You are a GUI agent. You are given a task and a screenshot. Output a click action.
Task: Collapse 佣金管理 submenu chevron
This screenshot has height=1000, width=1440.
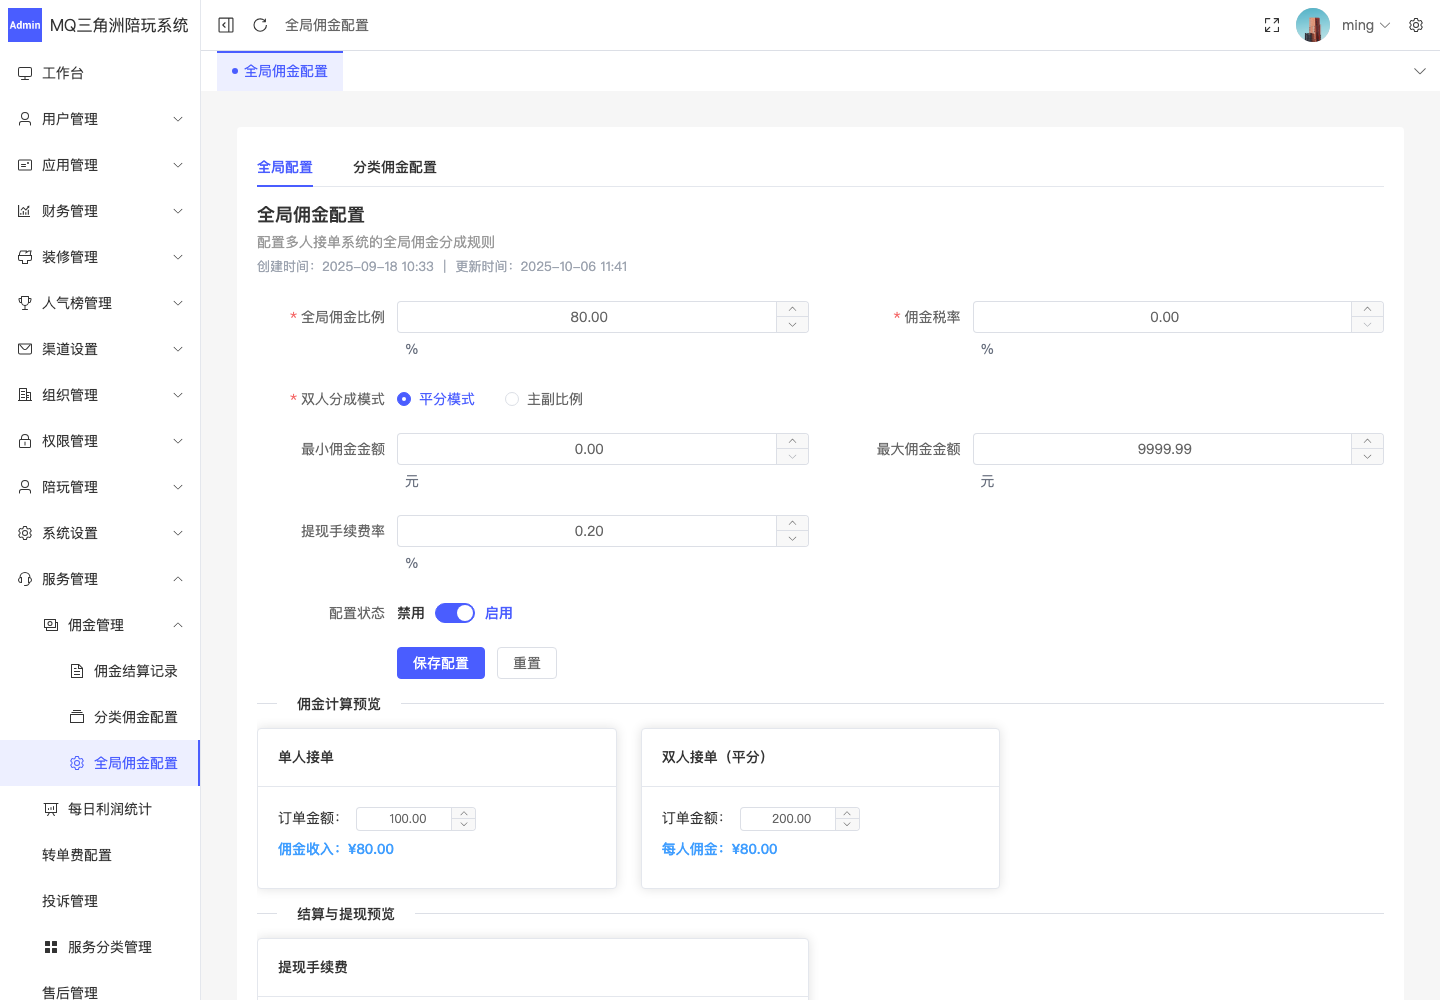point(178,625)
